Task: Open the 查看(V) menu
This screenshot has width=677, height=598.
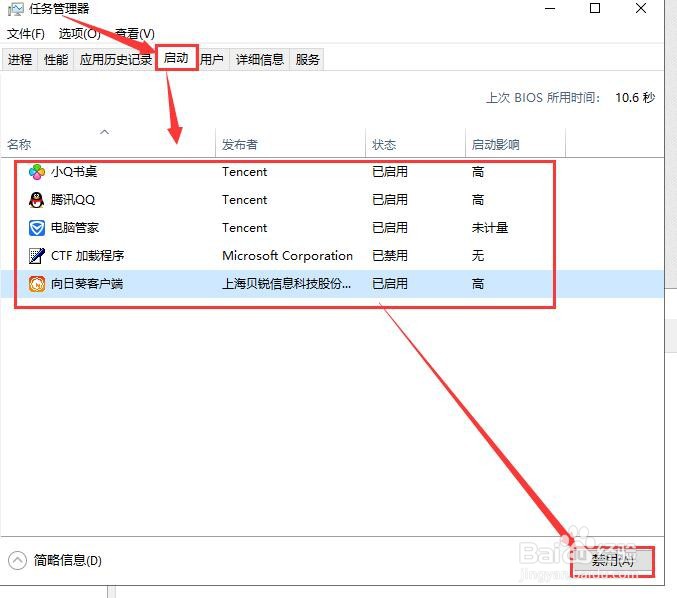Action: point(135,34)
